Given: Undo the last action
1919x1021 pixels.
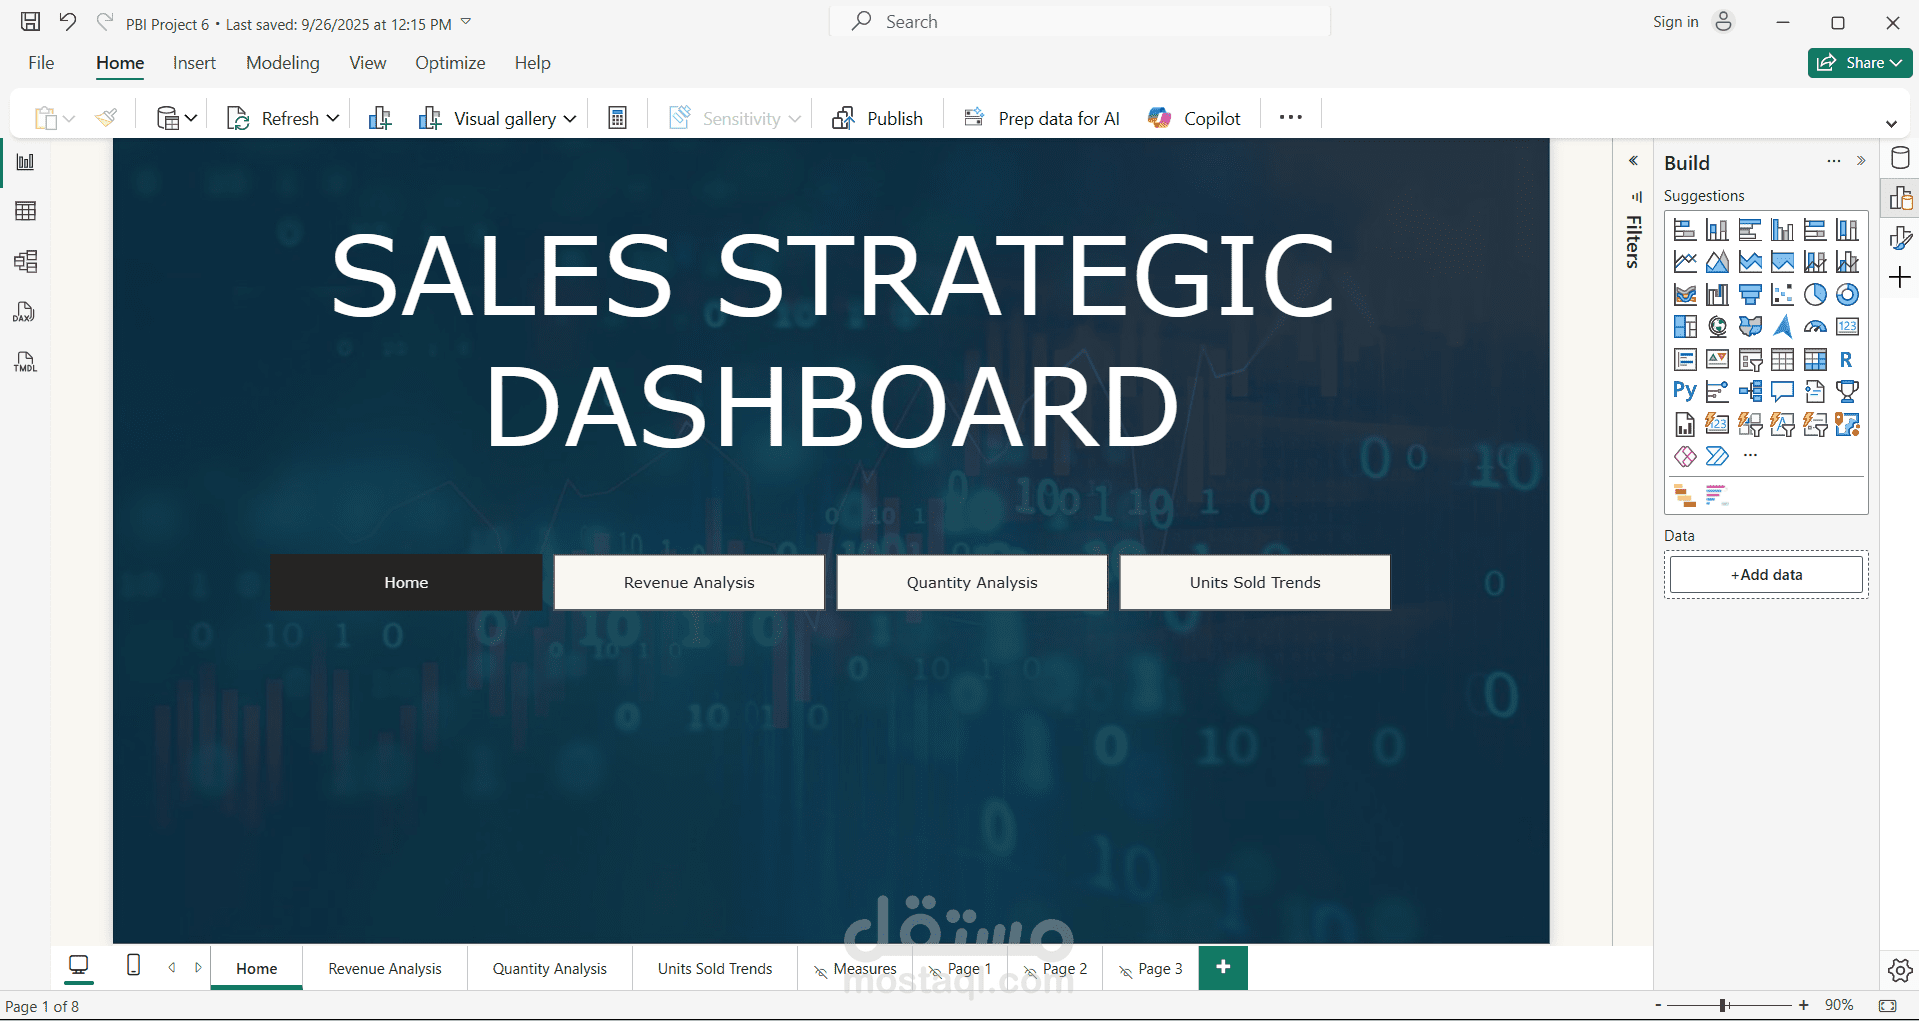Looking at the screenshot, I should pyautogui.click(x=68, y=22).
